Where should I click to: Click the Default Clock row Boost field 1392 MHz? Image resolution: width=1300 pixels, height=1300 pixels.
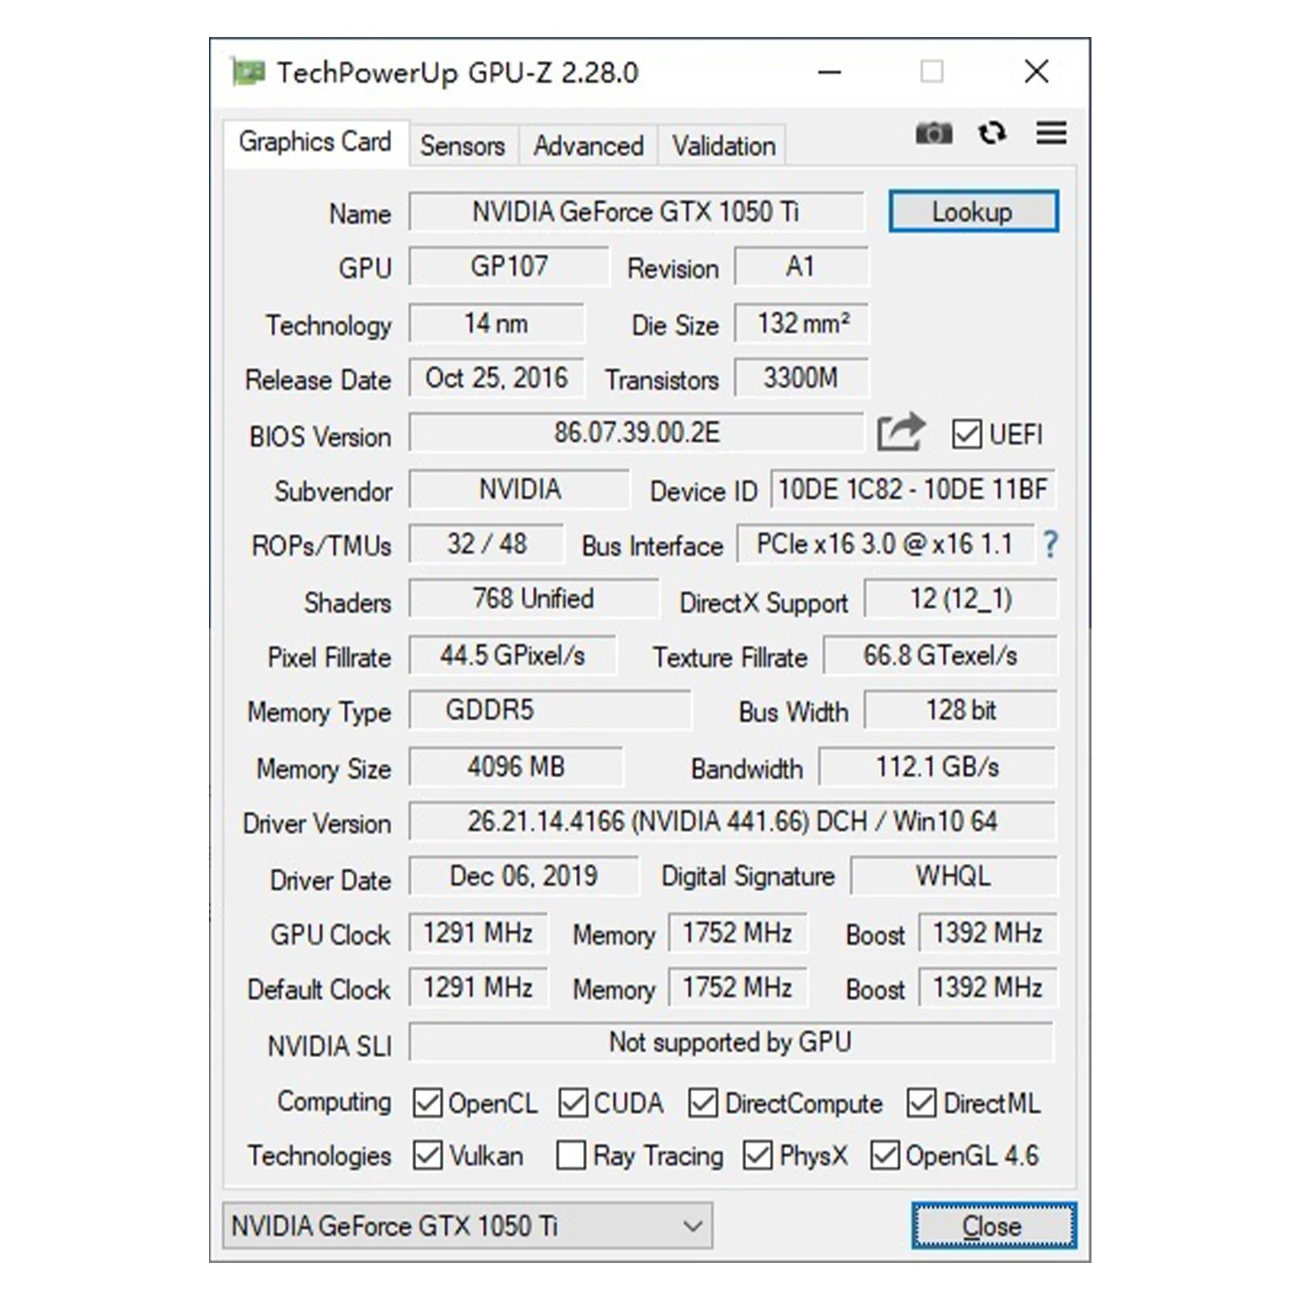pos(988,988)
